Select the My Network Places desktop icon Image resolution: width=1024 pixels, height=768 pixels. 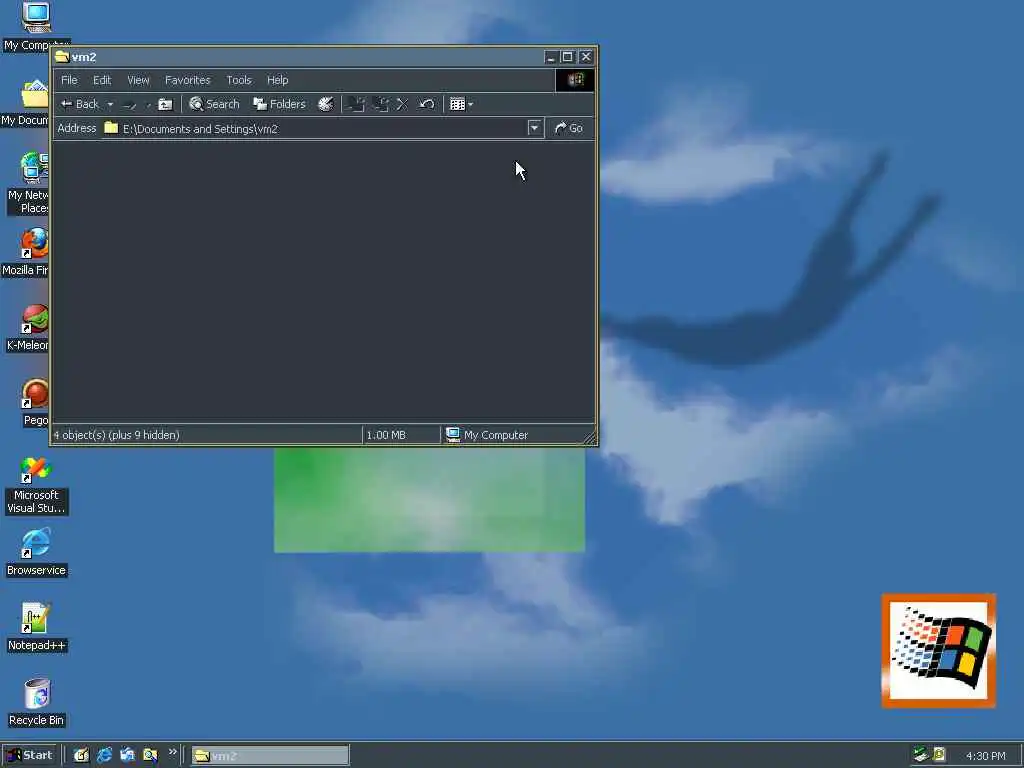27,183
